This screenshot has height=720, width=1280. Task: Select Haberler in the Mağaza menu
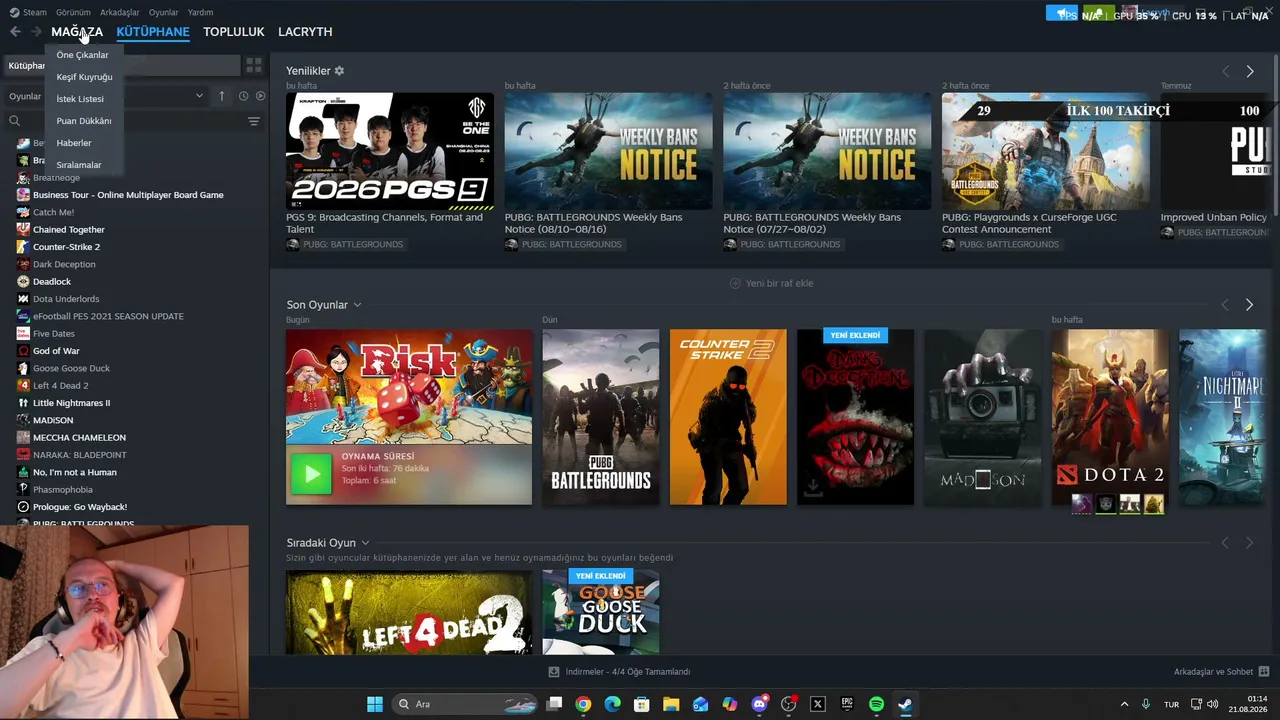pyautogui.click(x=74, y=143)
